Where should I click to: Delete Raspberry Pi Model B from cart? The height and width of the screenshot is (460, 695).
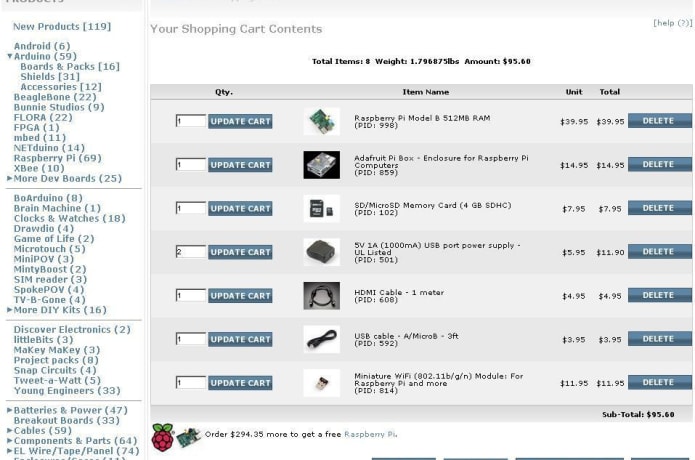658,121
